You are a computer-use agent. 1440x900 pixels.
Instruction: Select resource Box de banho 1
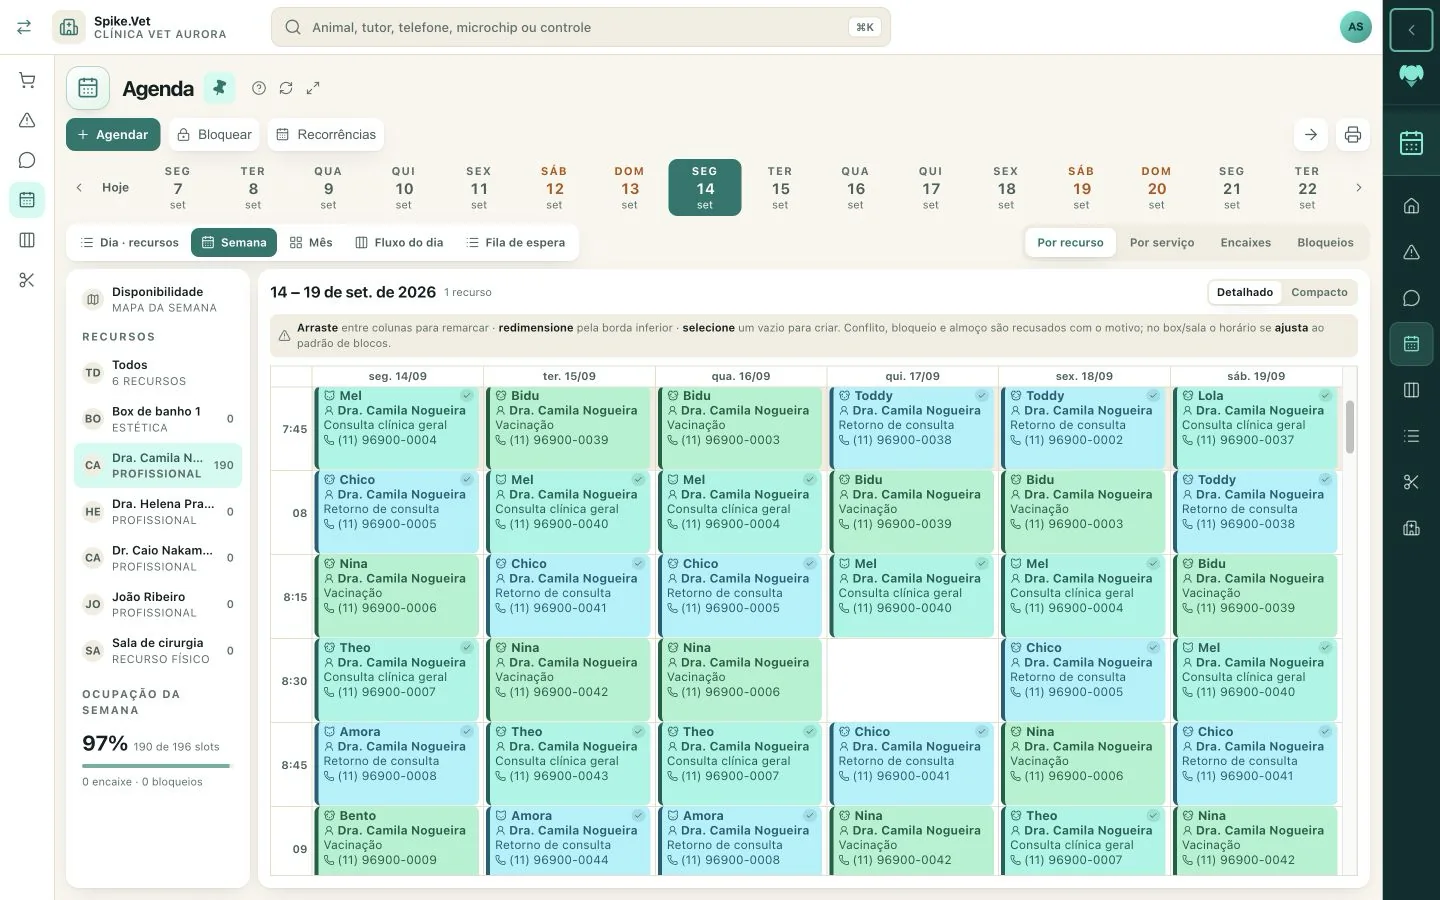(158, 419)
